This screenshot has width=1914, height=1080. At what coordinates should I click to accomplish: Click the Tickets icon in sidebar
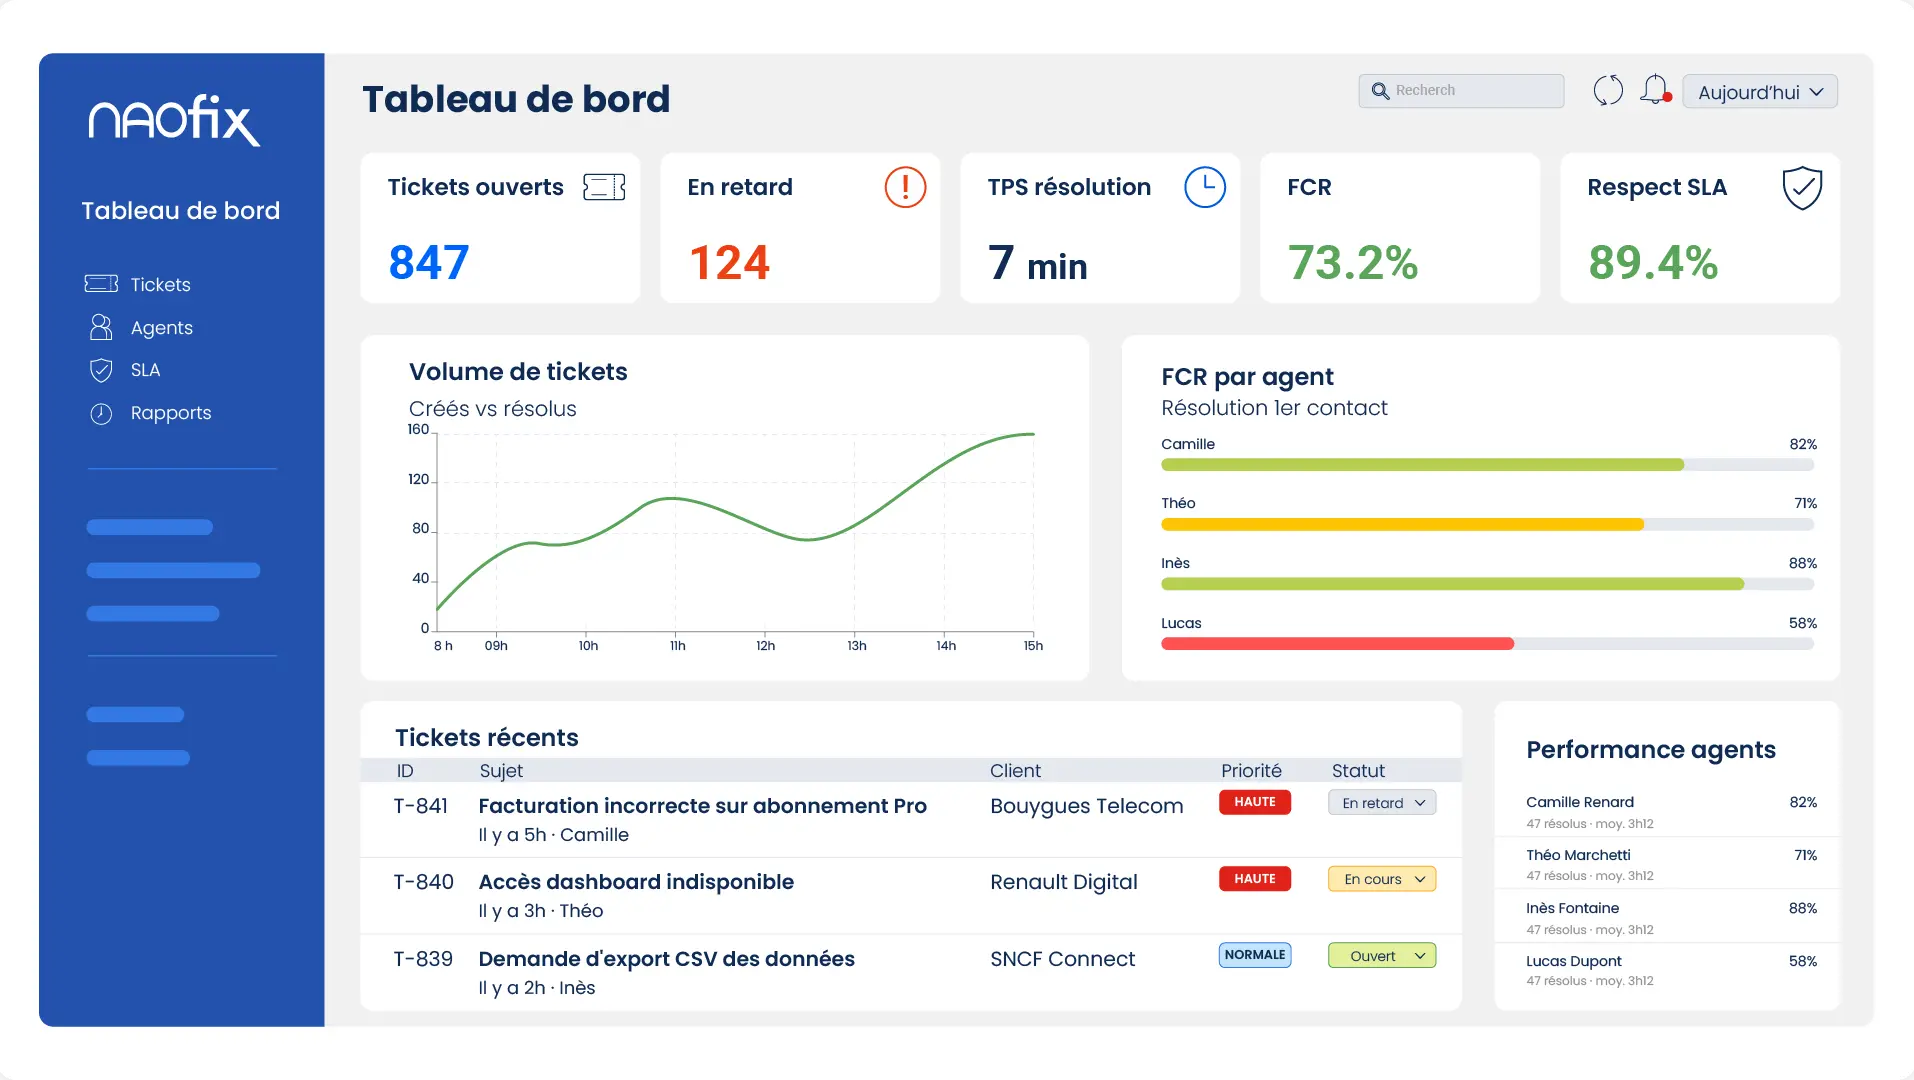101,284
